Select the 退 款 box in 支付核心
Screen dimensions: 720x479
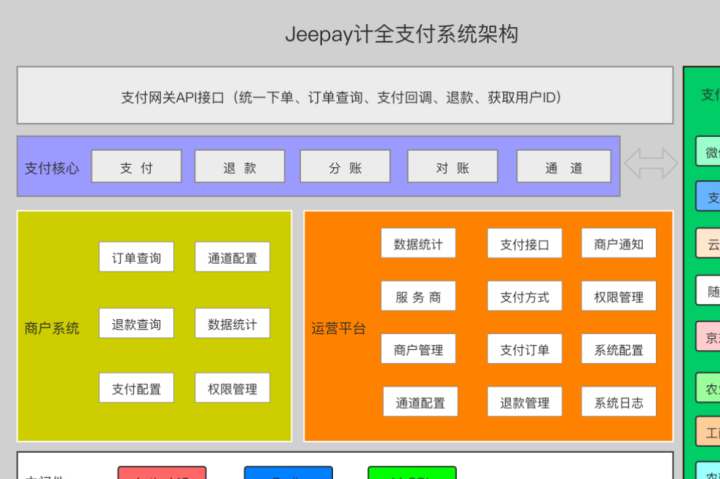click(240, 166)
